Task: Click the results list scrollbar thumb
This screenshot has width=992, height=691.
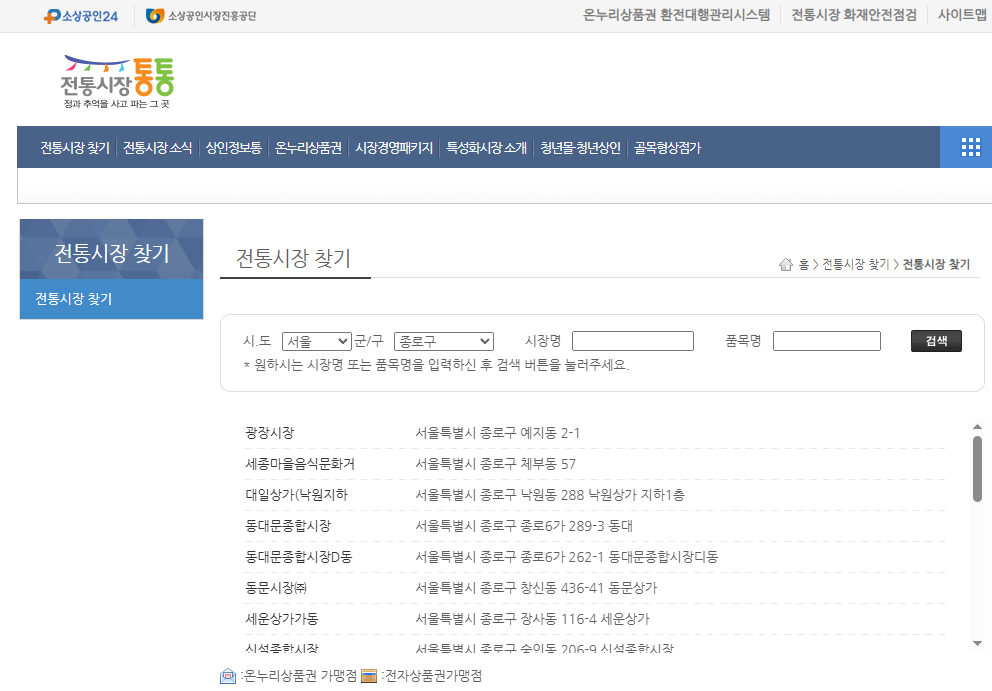Action: [977, 469]
